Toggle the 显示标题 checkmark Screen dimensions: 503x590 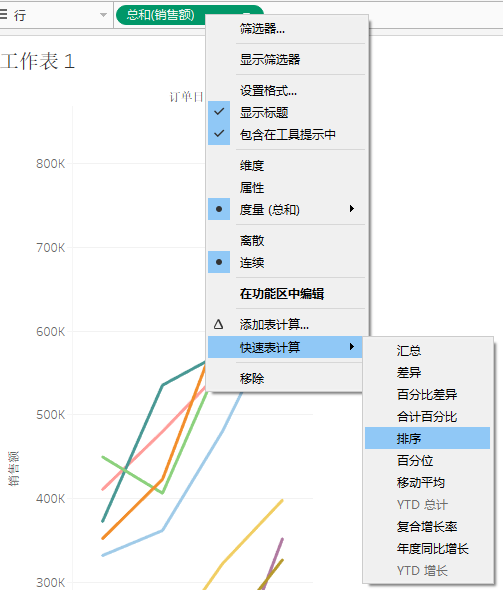pos(287,112)
